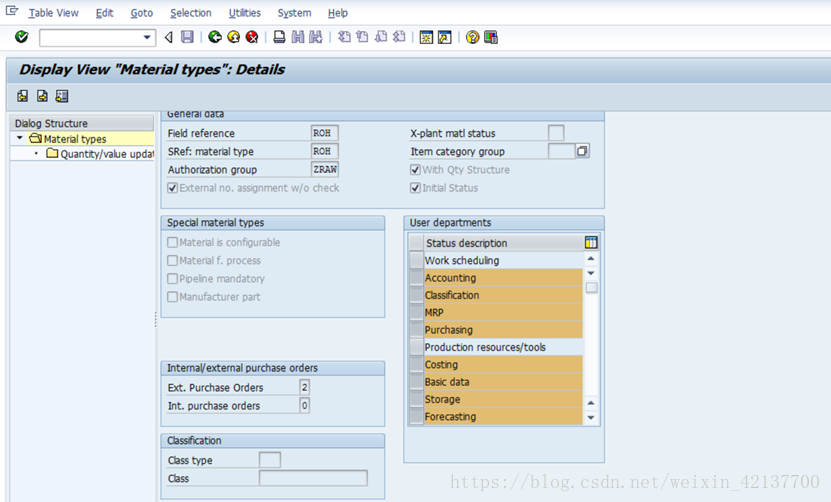
Task: Toggle With Qty Structure checkbox
Action: [416, 170]
